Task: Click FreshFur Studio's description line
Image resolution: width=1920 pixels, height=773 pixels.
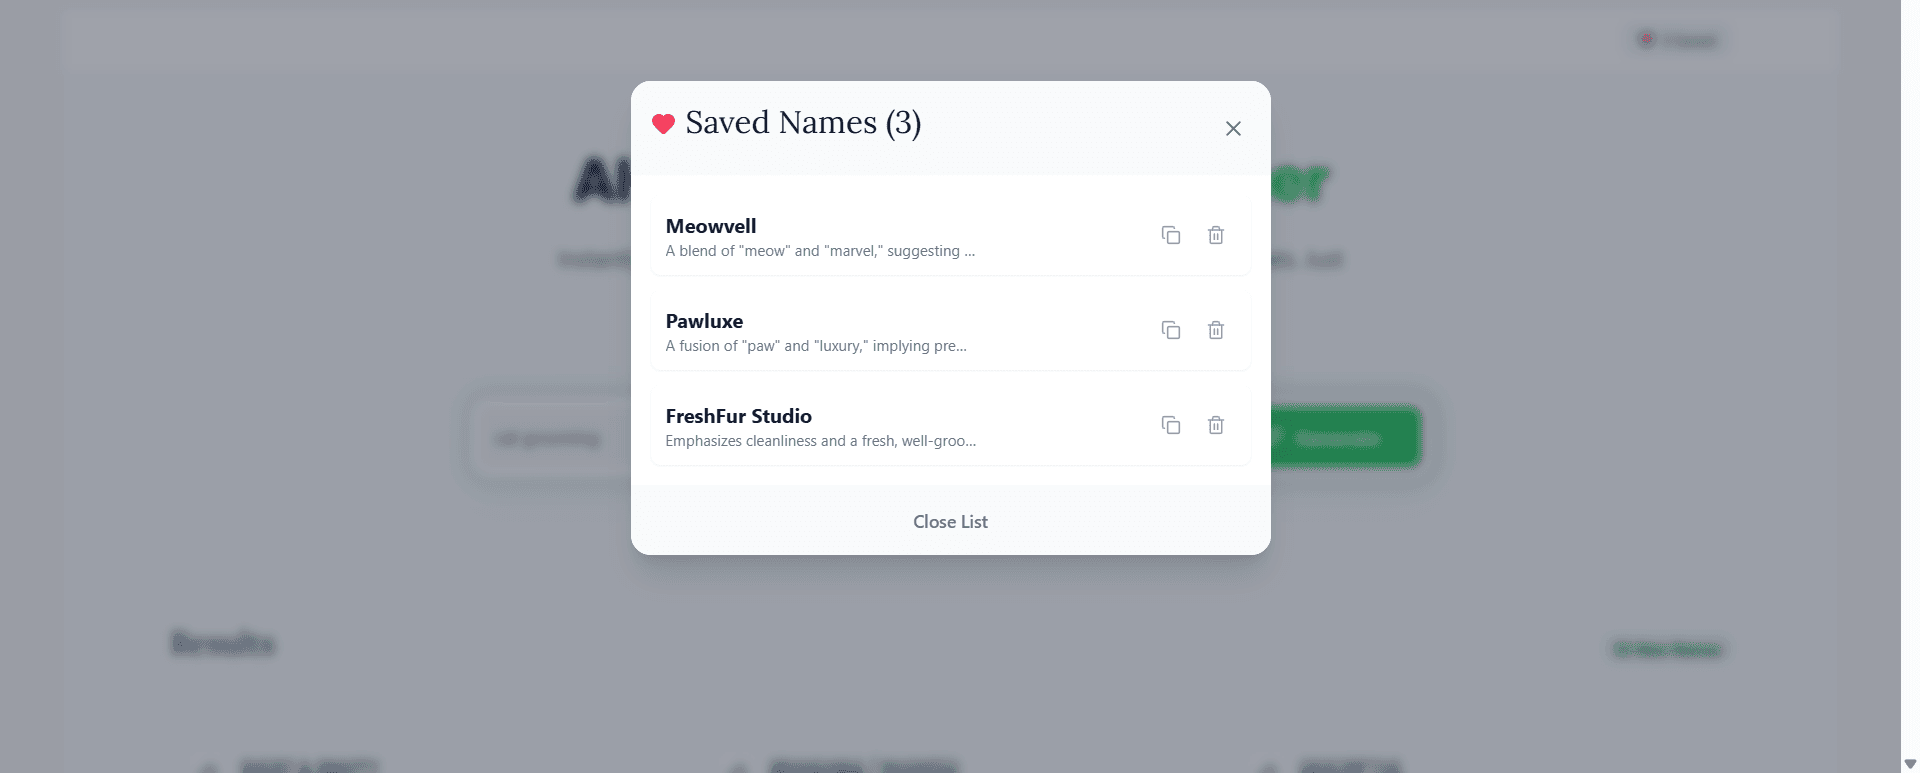Action: click(820, 440)
